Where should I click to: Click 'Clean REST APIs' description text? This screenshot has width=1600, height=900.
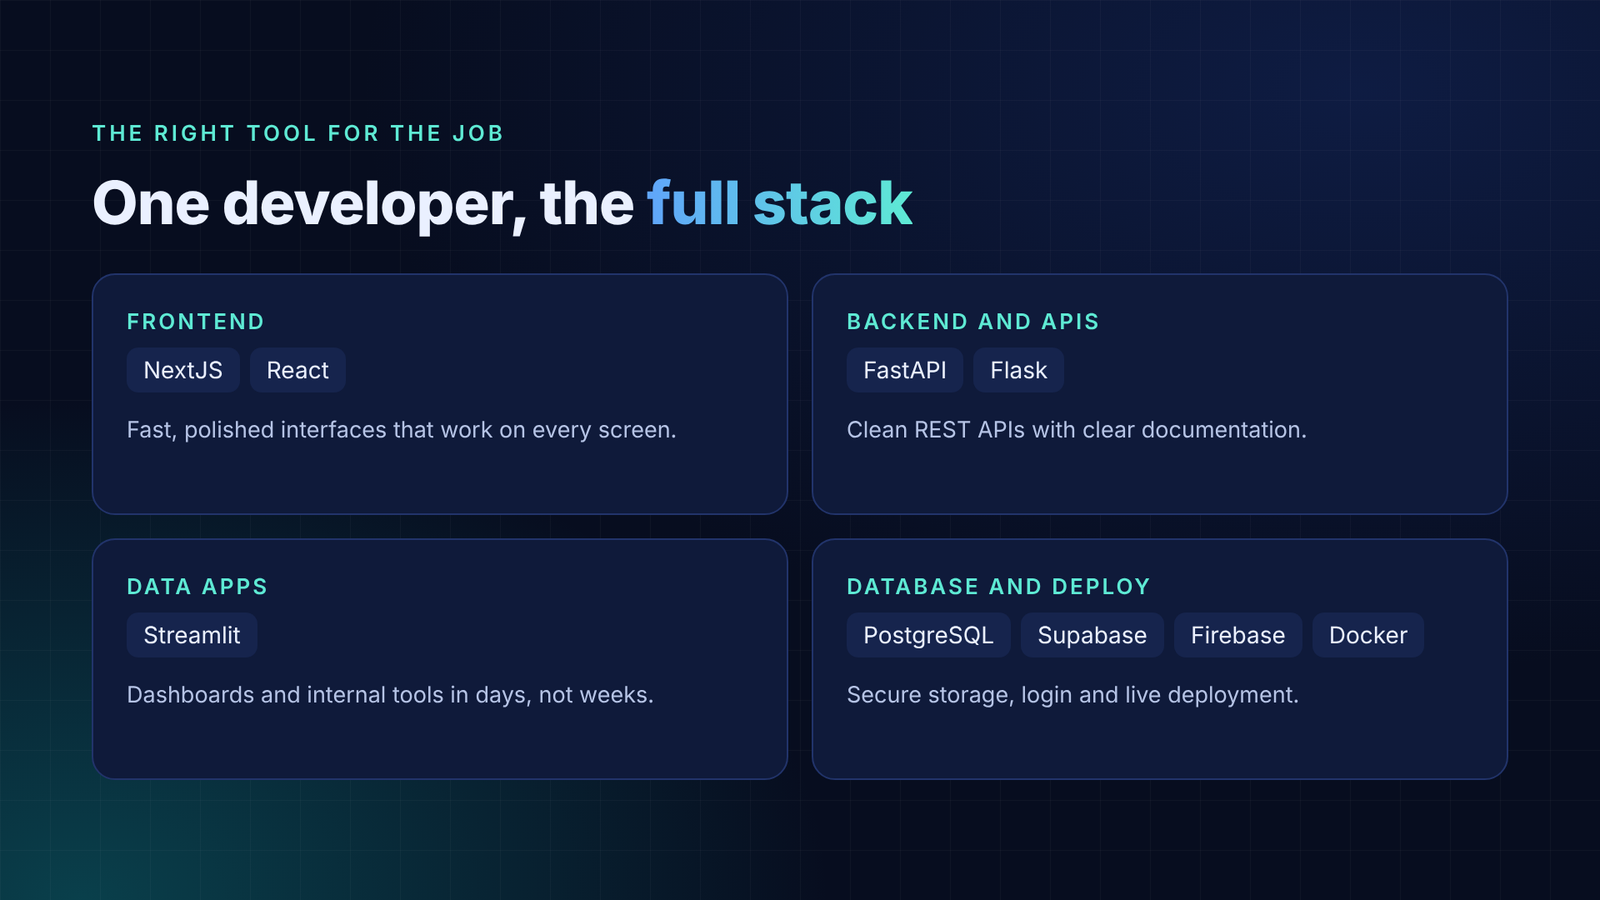click(x=1077, y=430)
